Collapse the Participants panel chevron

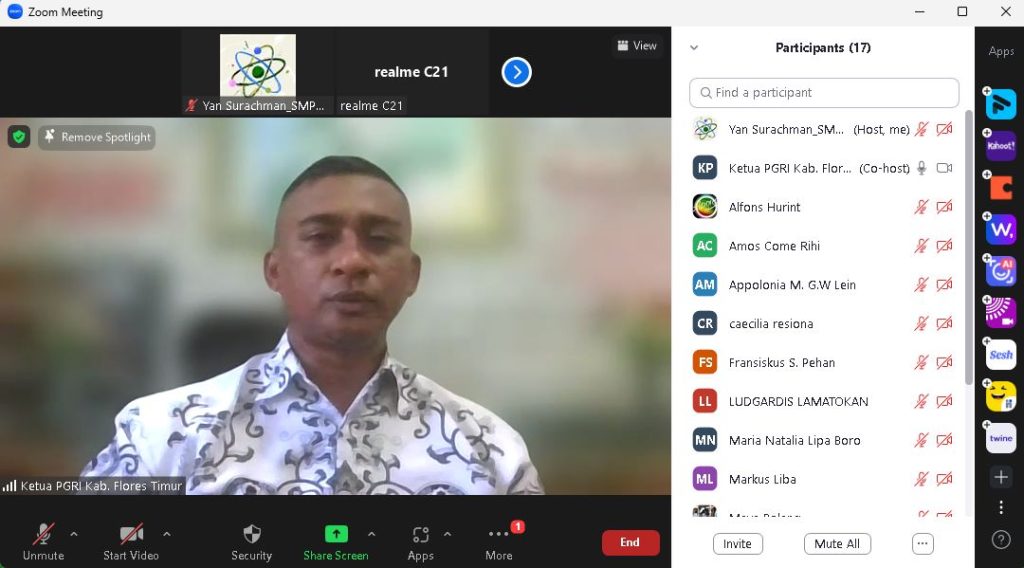pos(694,47)
